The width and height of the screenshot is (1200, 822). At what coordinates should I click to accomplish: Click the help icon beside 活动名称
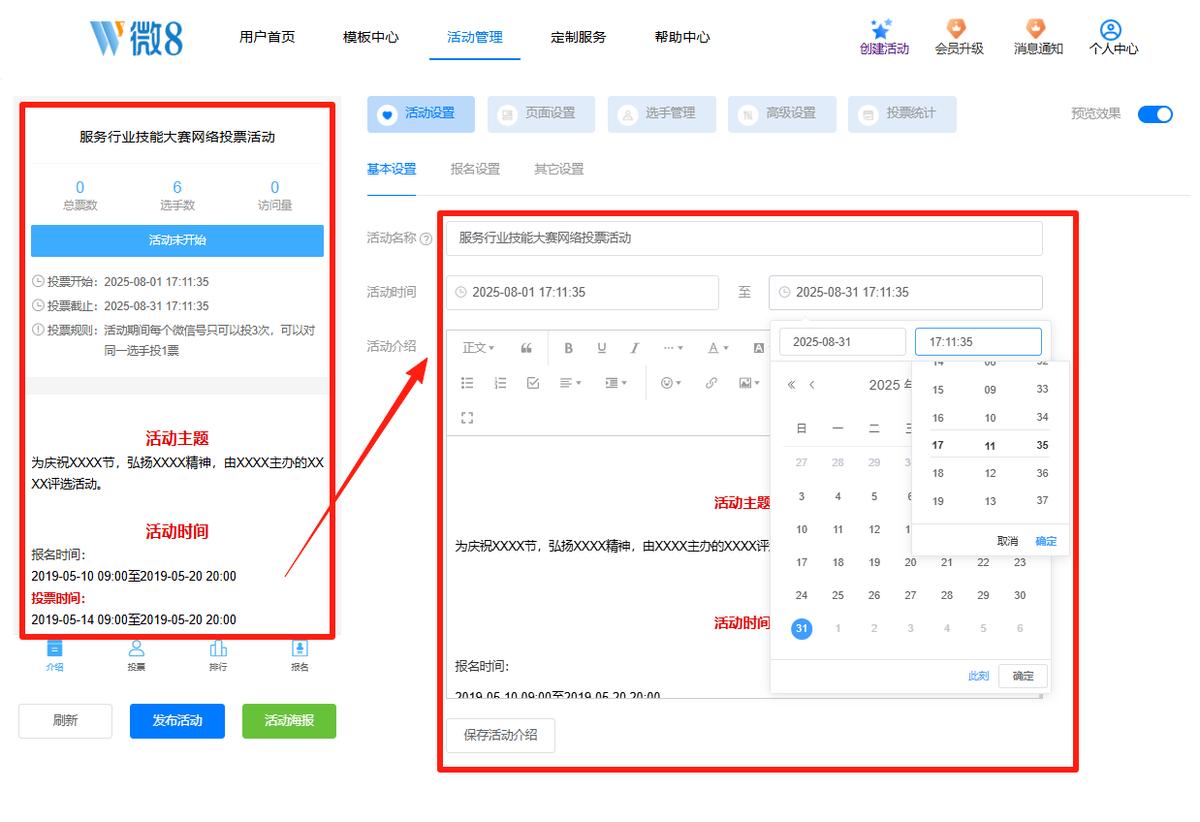point(427,239)
